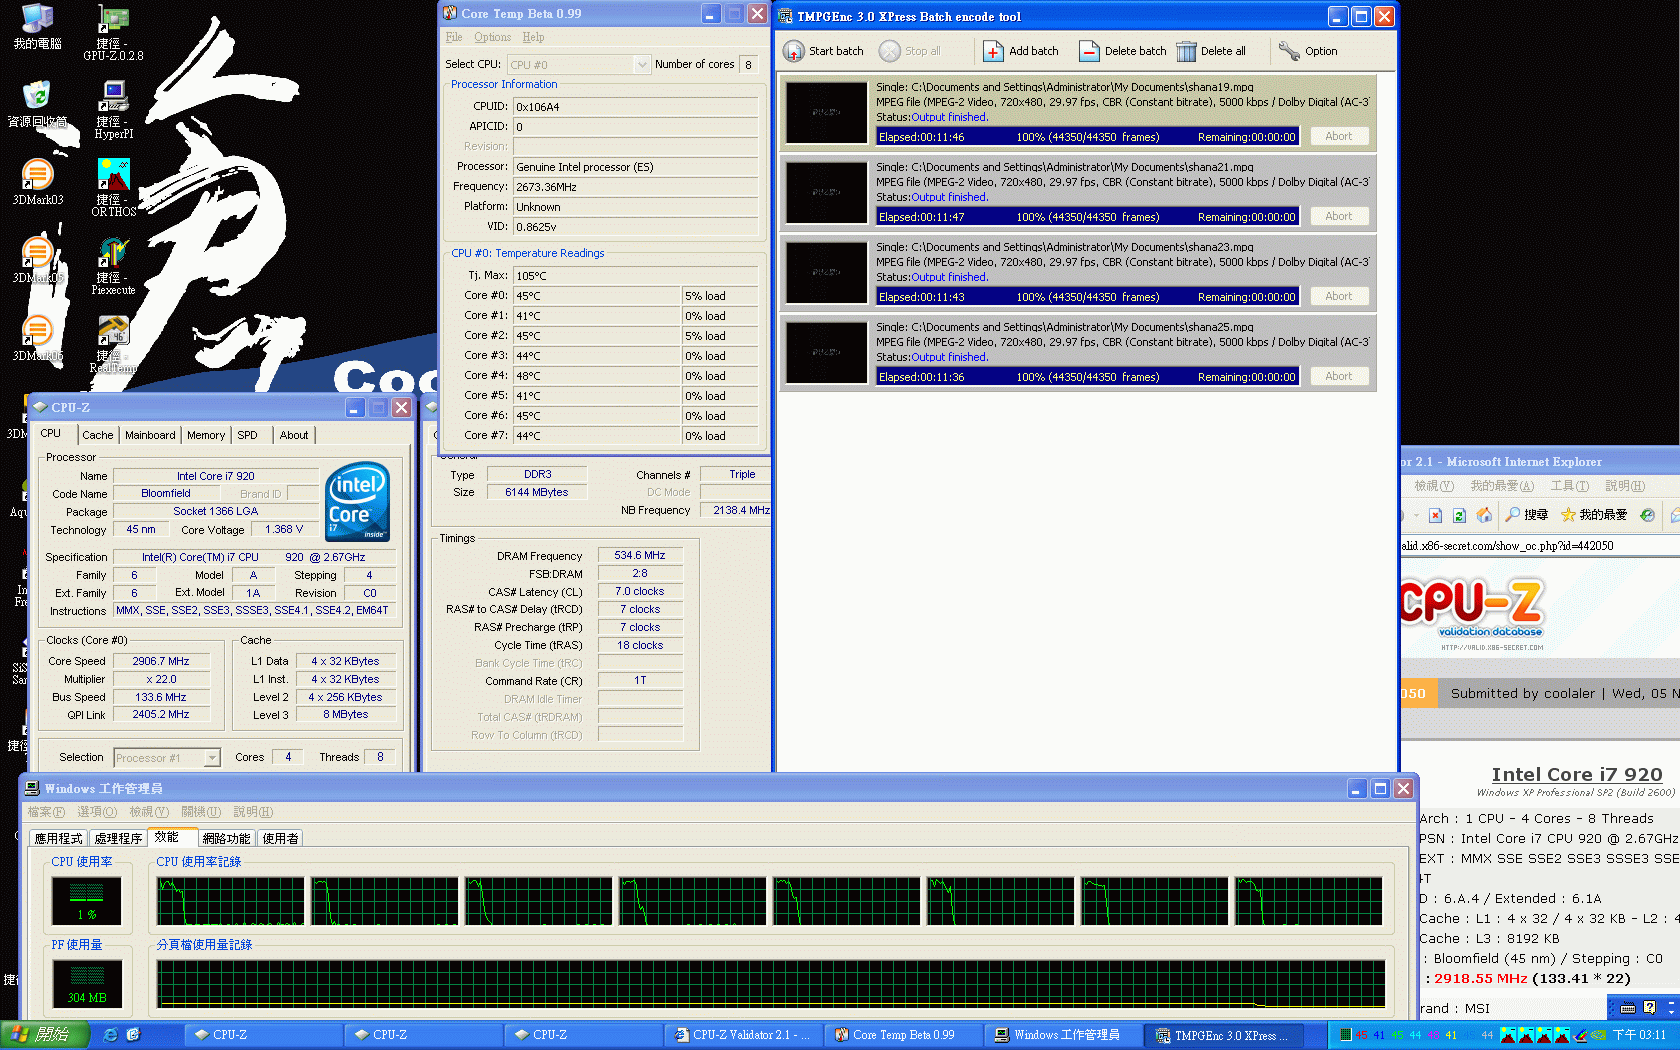Click the IE 搜尋 search button
Image resolution: width=1680 pixels, height=1050 pixels.
pyautogui.click(x=1527, y=515)
